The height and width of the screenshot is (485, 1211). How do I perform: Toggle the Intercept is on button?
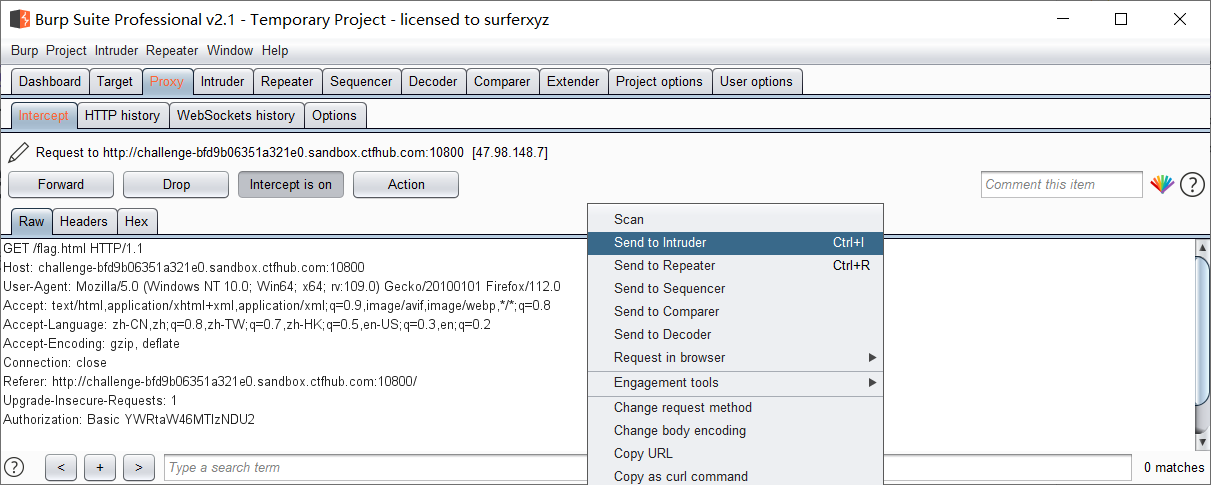(291, 184)
